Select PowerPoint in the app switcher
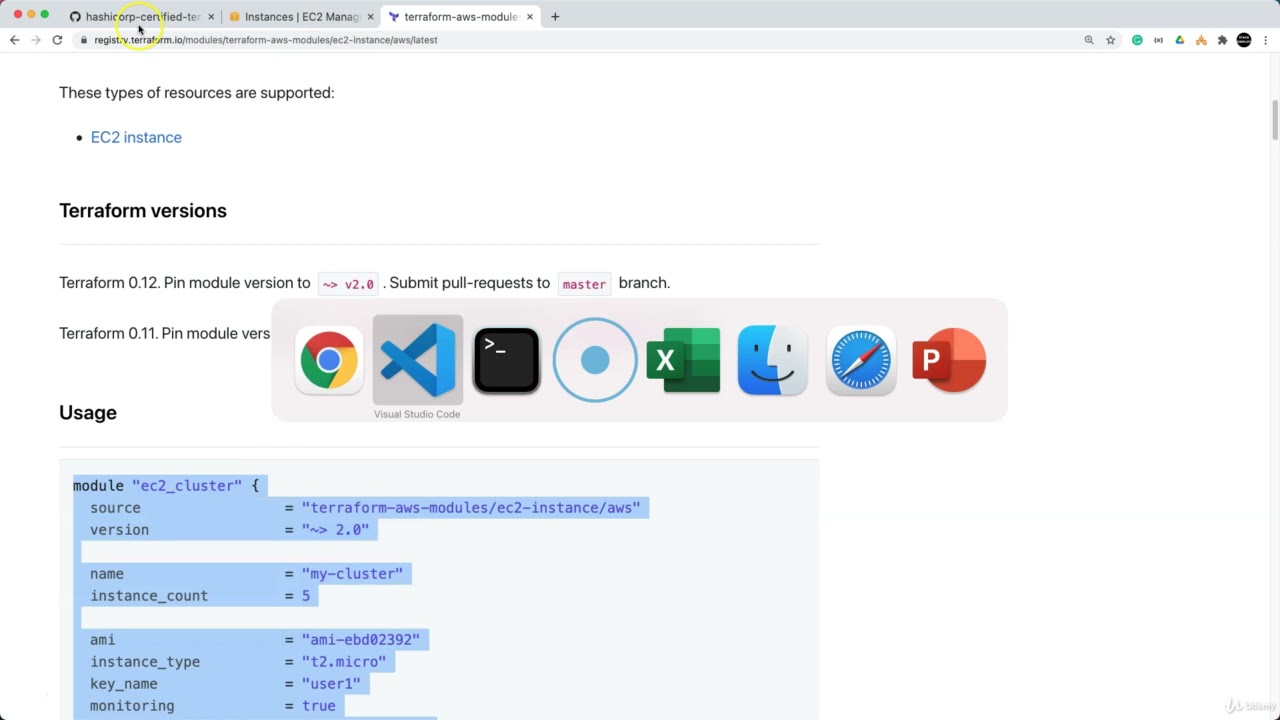Image resolution: width=1280 pixels, height=720 pixels. point(949,360)
